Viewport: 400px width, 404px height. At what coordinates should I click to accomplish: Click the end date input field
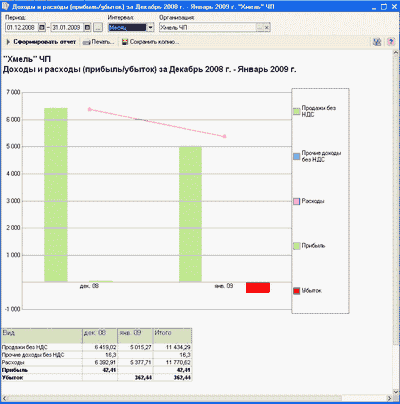pos(67,28)
